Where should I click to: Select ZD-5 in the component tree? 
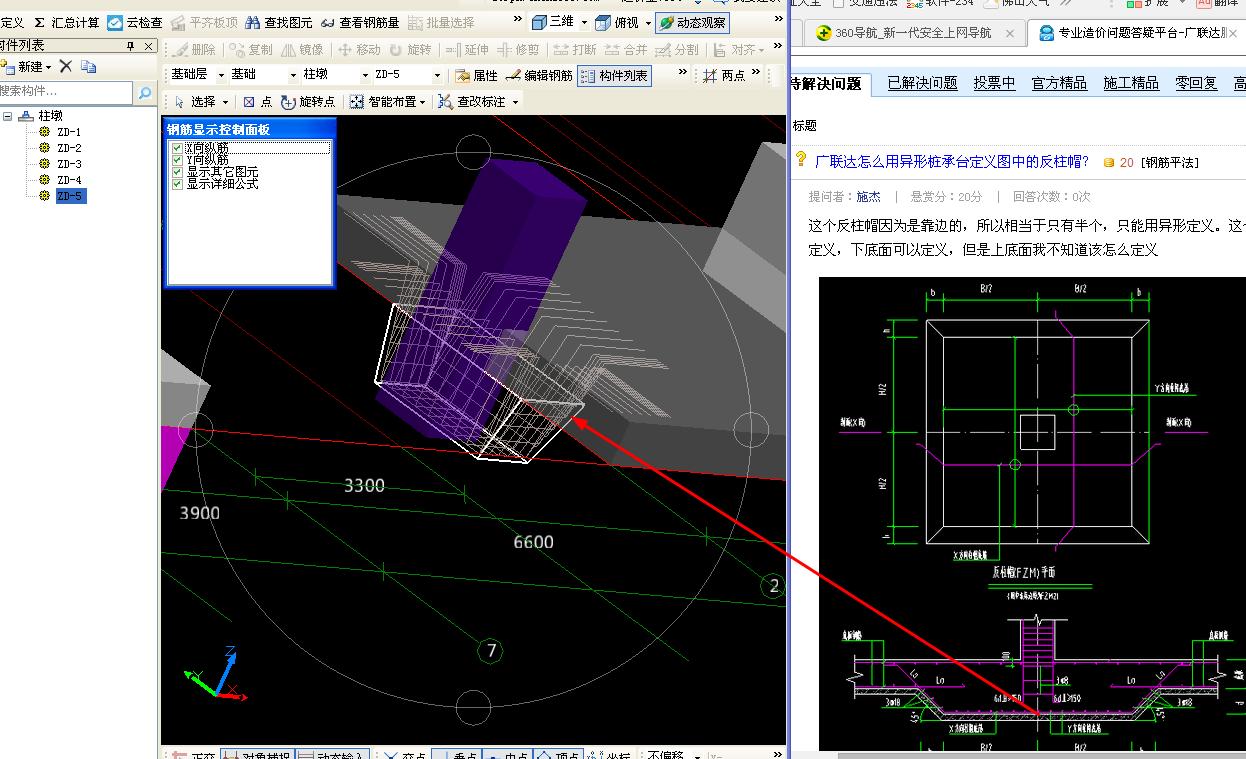coord(71,196)
